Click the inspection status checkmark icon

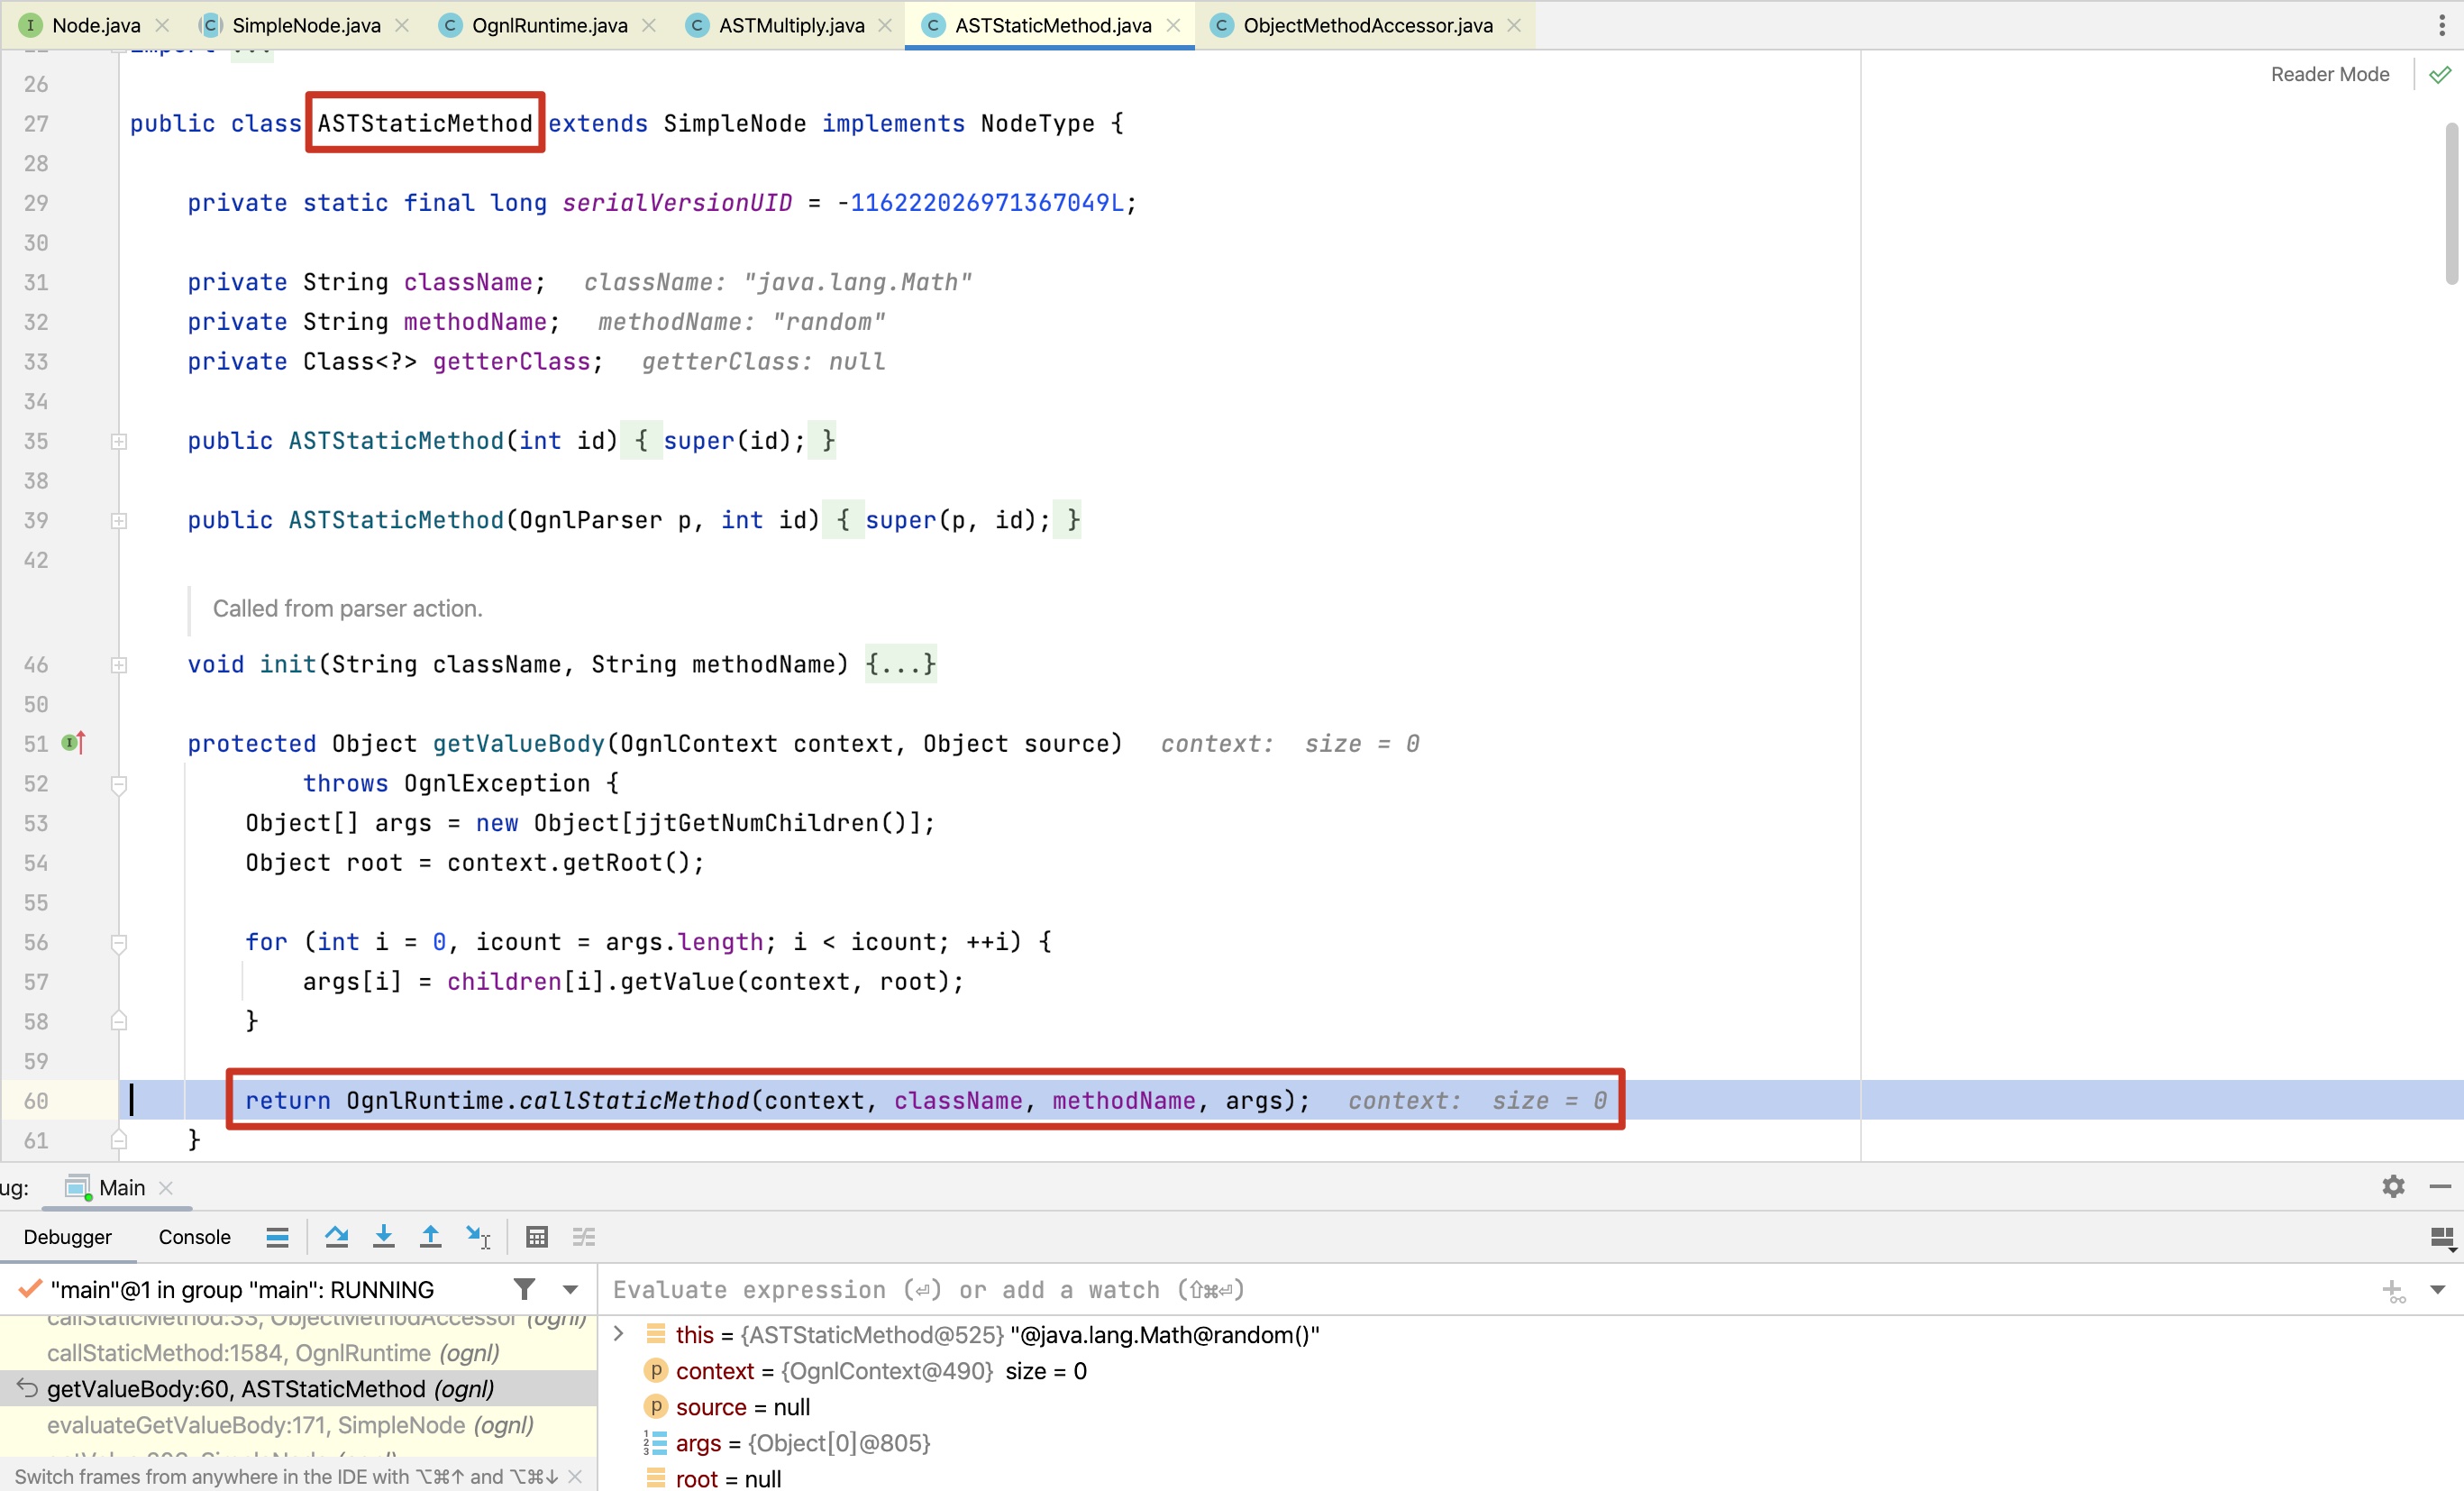coord(2440,74)
